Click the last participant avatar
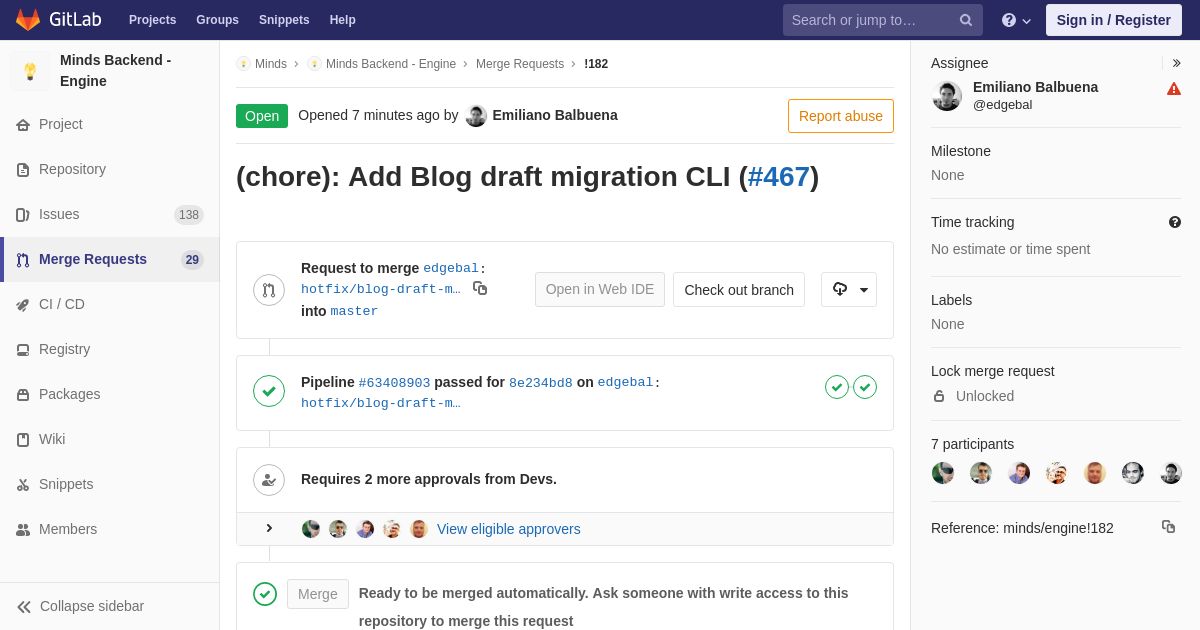 pos(1171,473)
